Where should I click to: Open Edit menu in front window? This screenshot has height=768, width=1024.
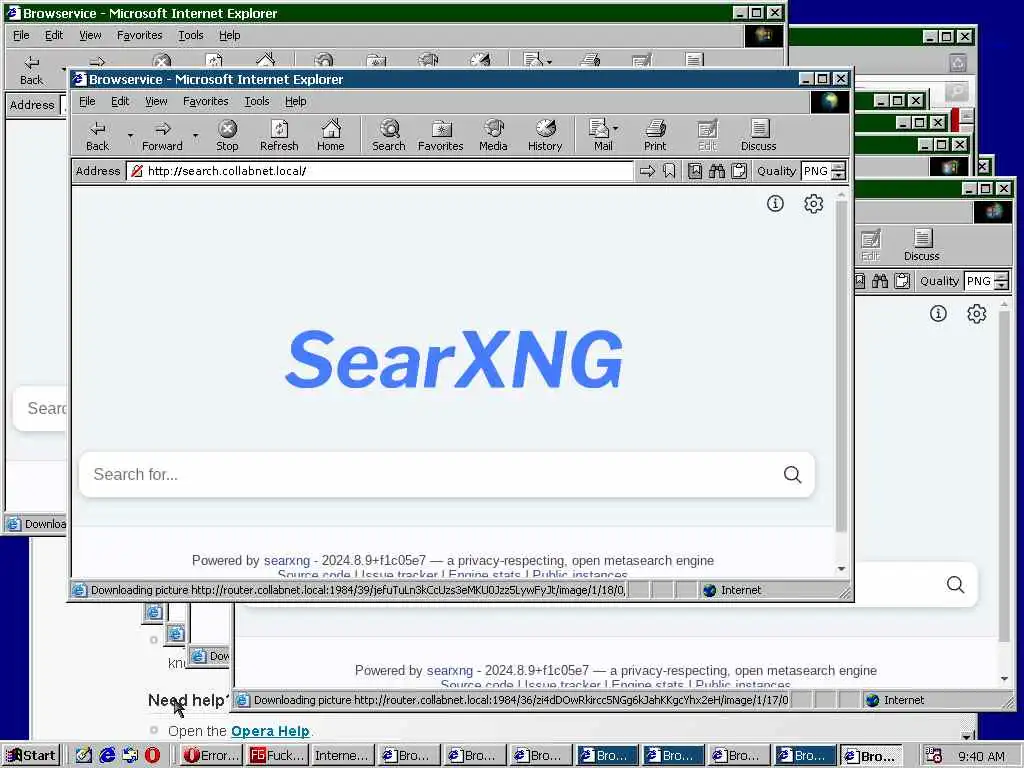click(120, 101)
